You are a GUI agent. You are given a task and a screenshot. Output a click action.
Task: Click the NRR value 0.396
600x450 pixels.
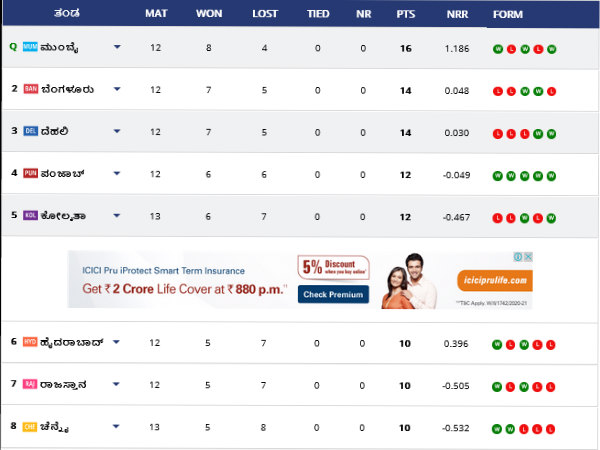456,344
